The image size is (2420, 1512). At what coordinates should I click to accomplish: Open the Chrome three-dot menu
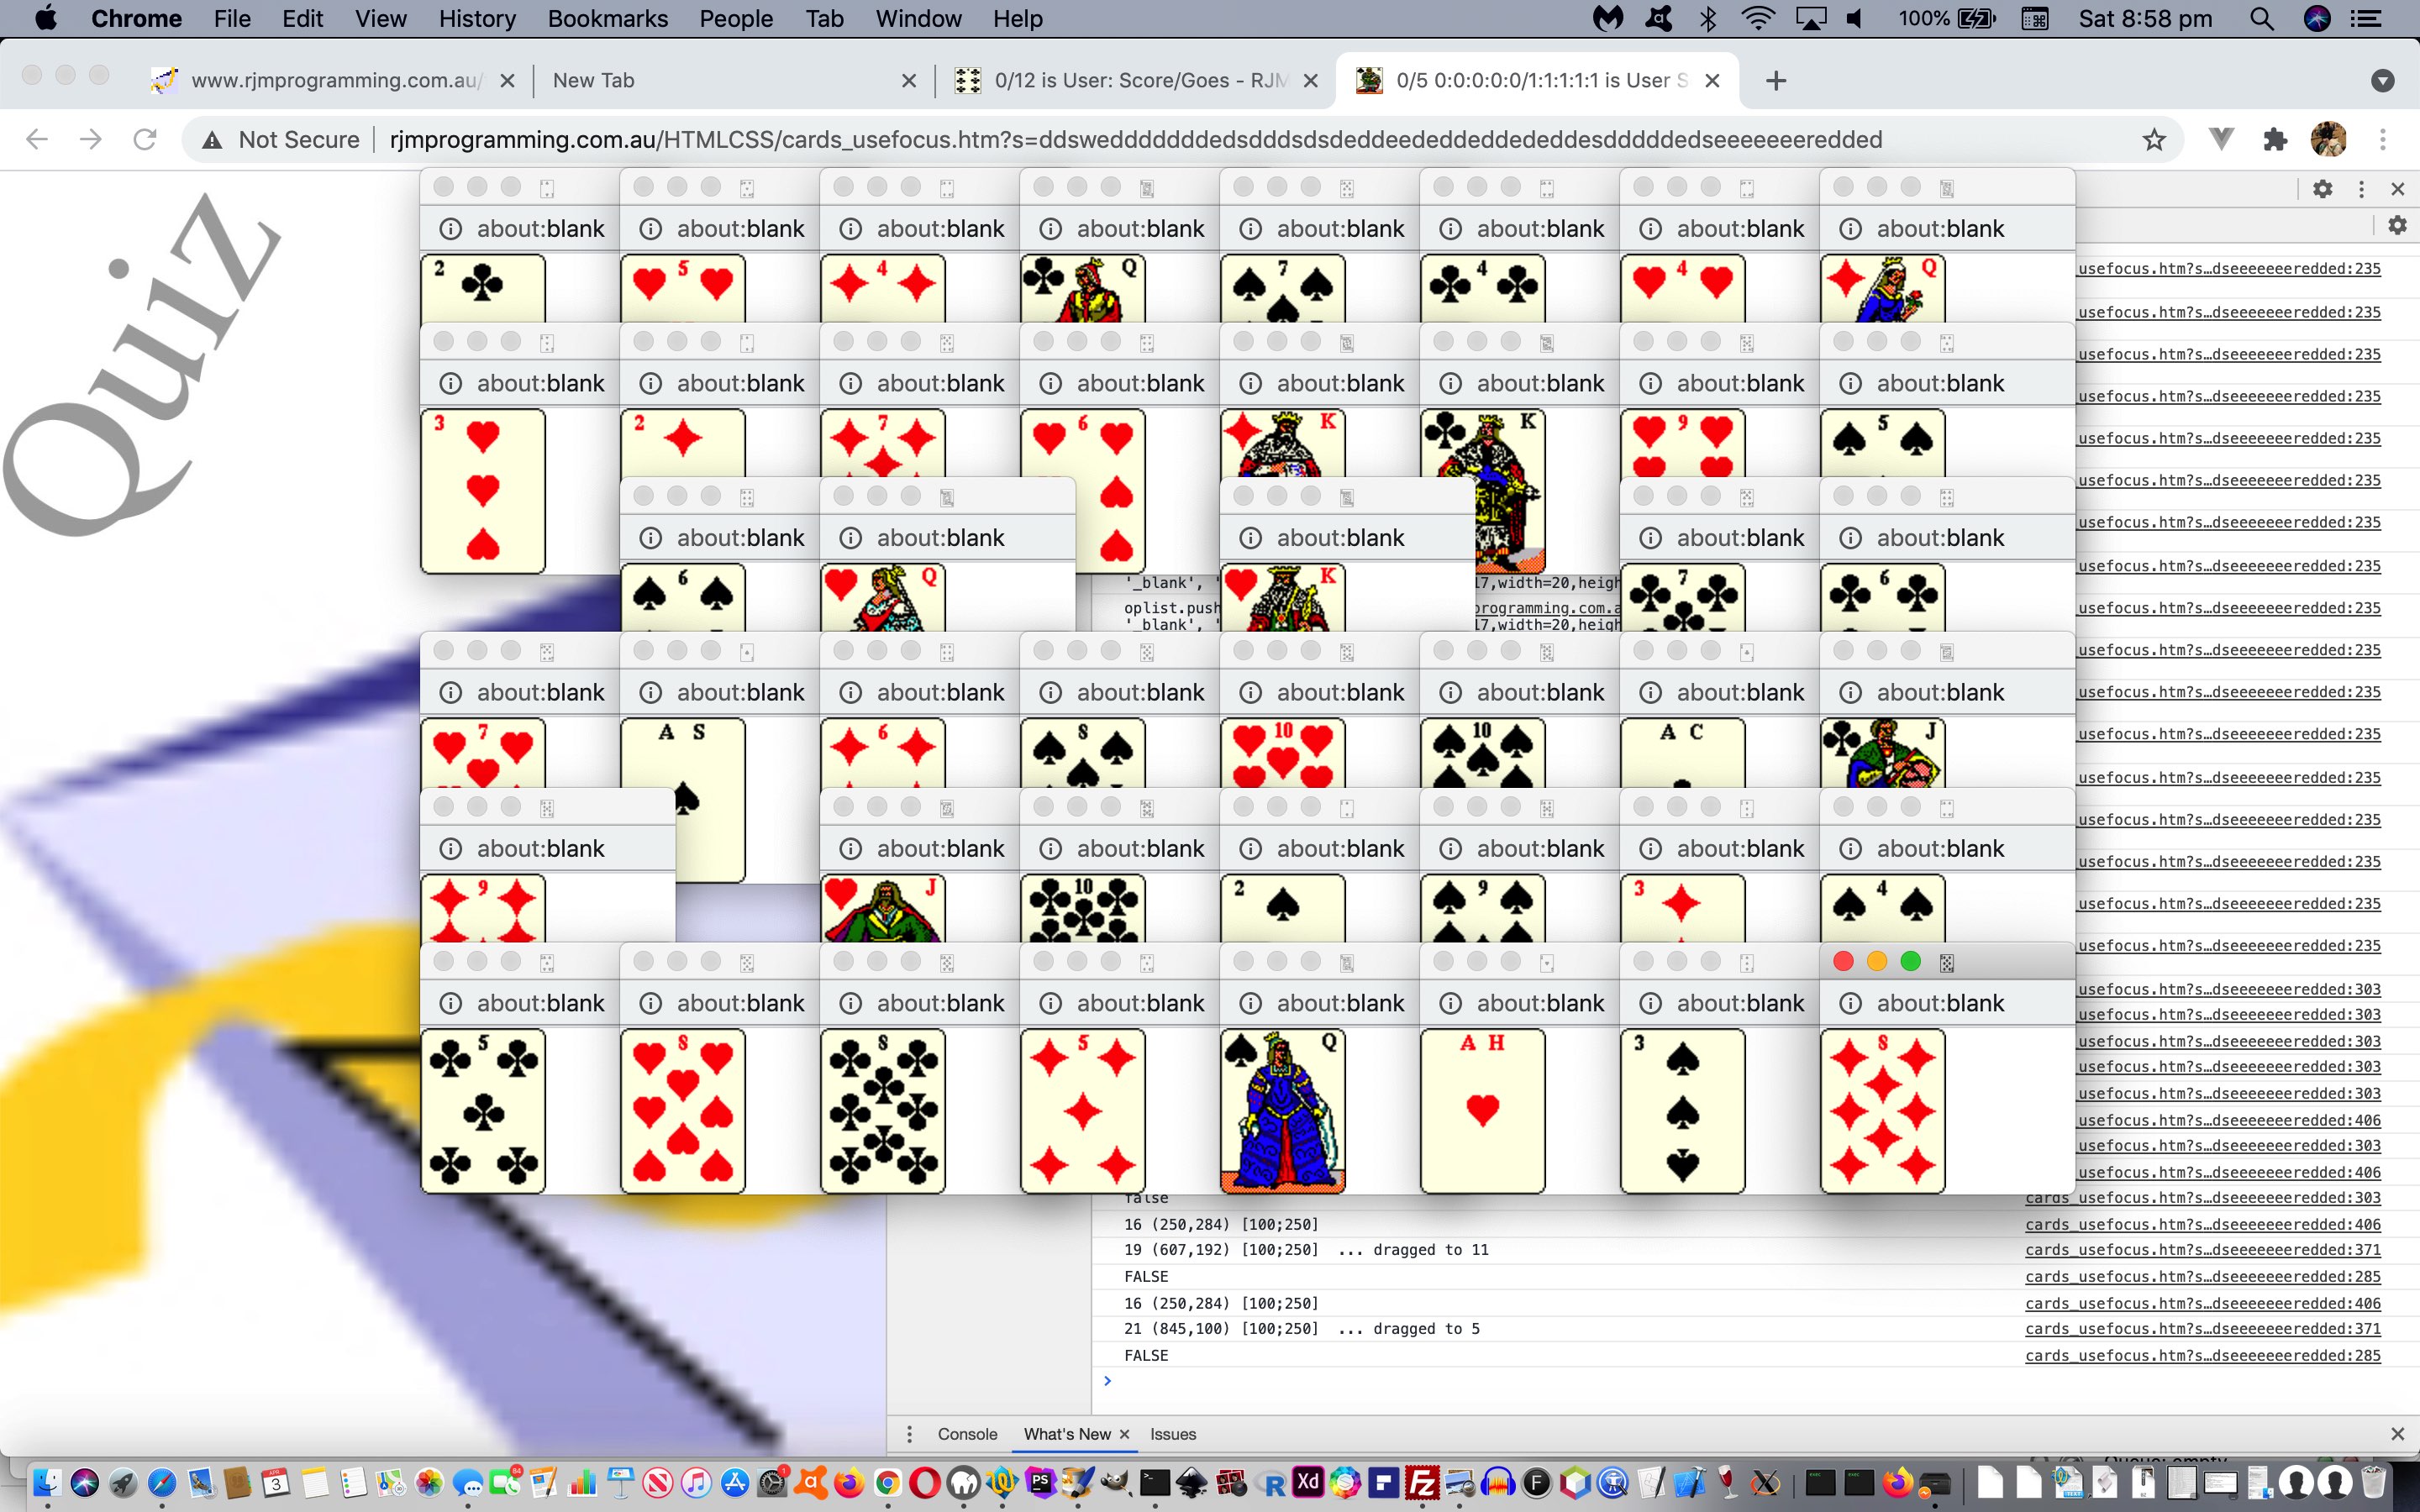[x=2383, y=139]
